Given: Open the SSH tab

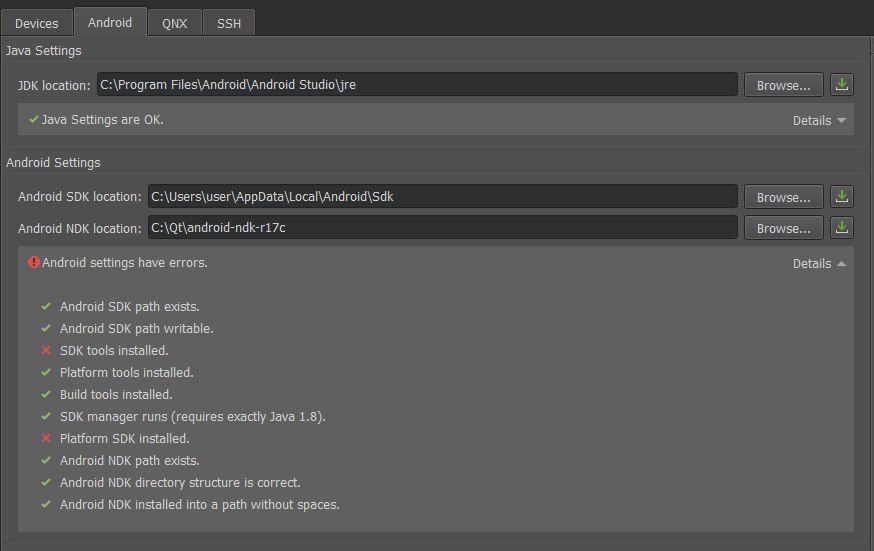Looking at the screenshot, I should [229, 23].
